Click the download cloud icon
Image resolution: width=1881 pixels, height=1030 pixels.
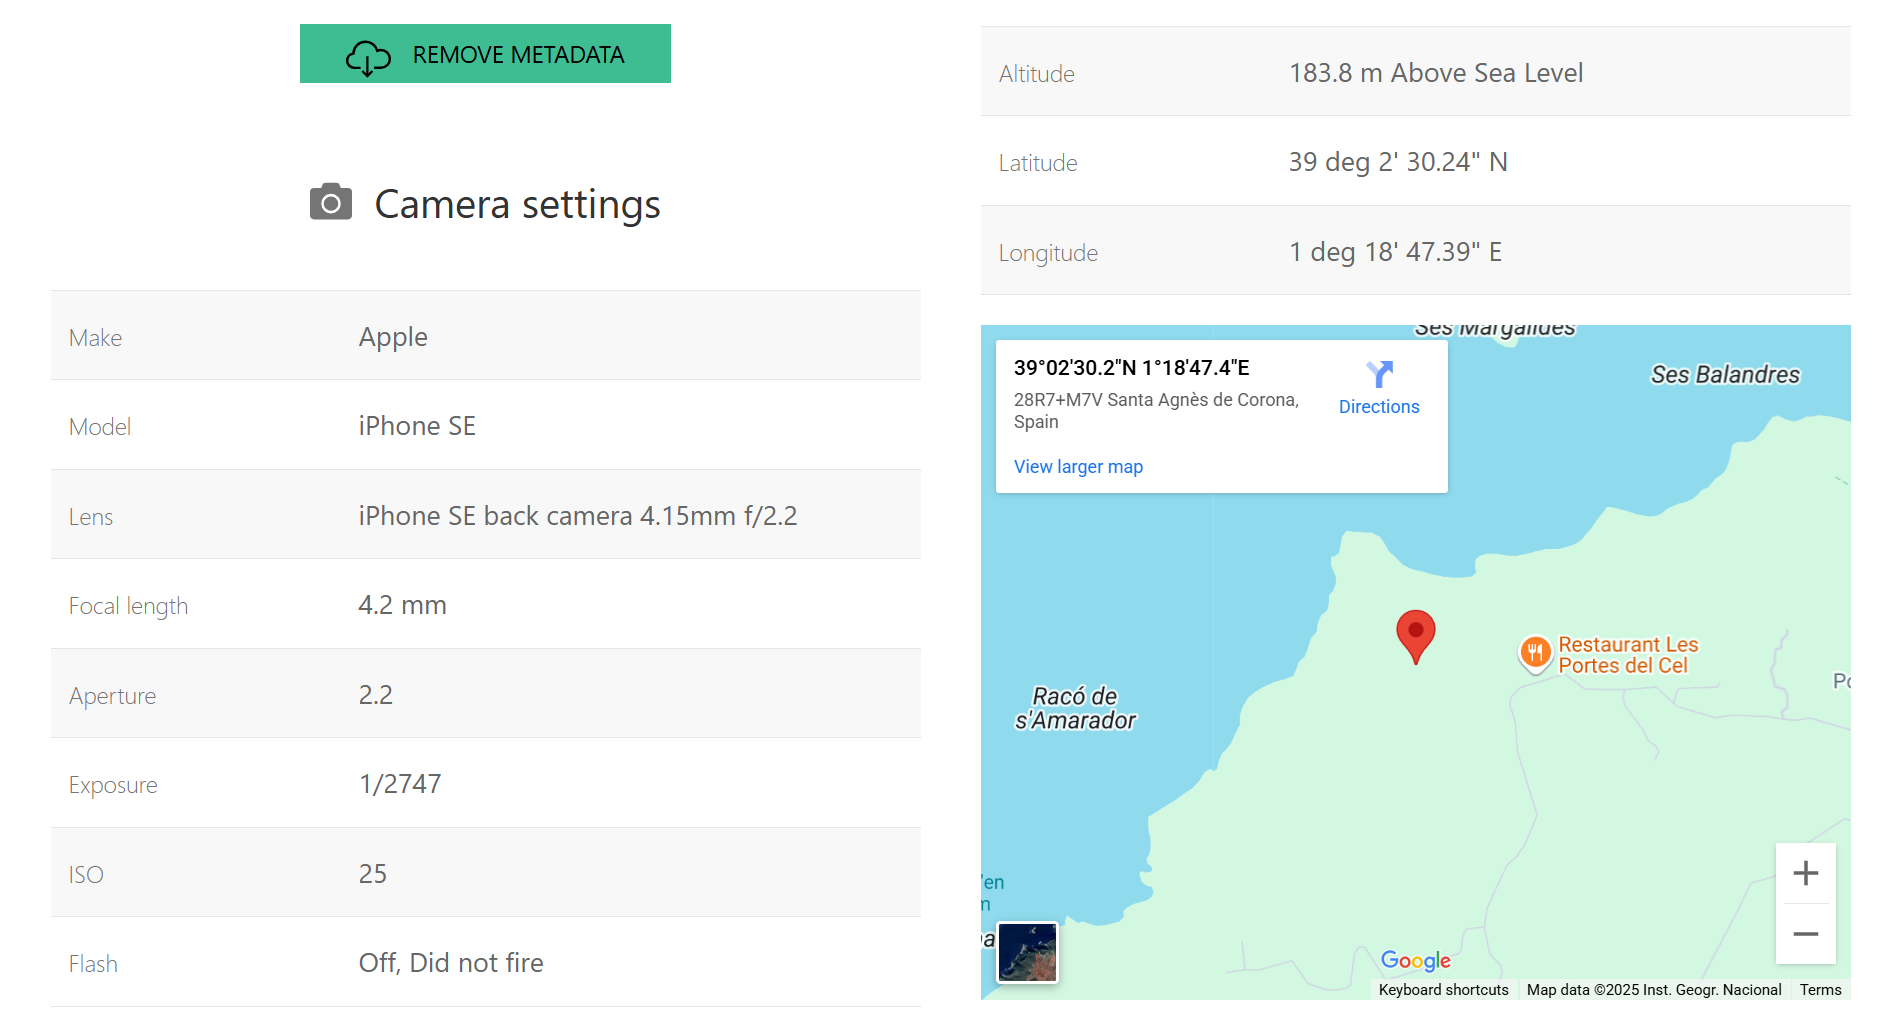pyautogui.click(x=368, y=57)
